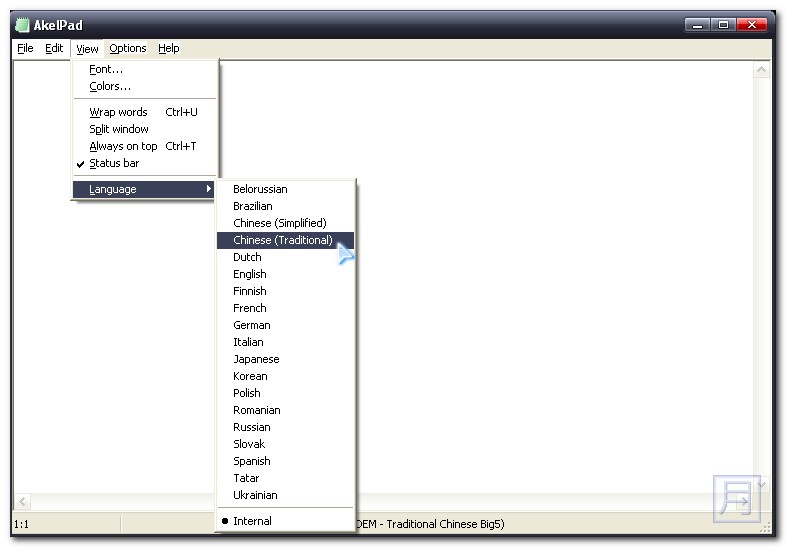Select English from the language list
The width and height of the screenshot is (787, 548).
(250, 274)
